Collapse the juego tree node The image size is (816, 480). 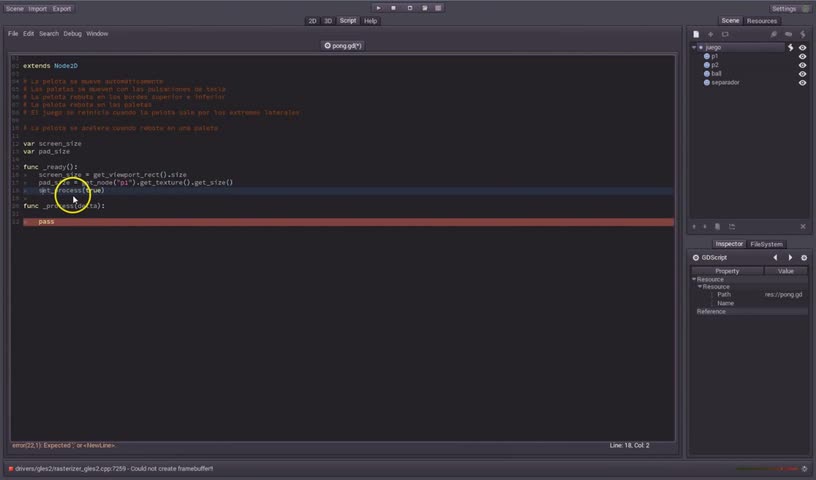pyautogui.click(x=694, y=47)
